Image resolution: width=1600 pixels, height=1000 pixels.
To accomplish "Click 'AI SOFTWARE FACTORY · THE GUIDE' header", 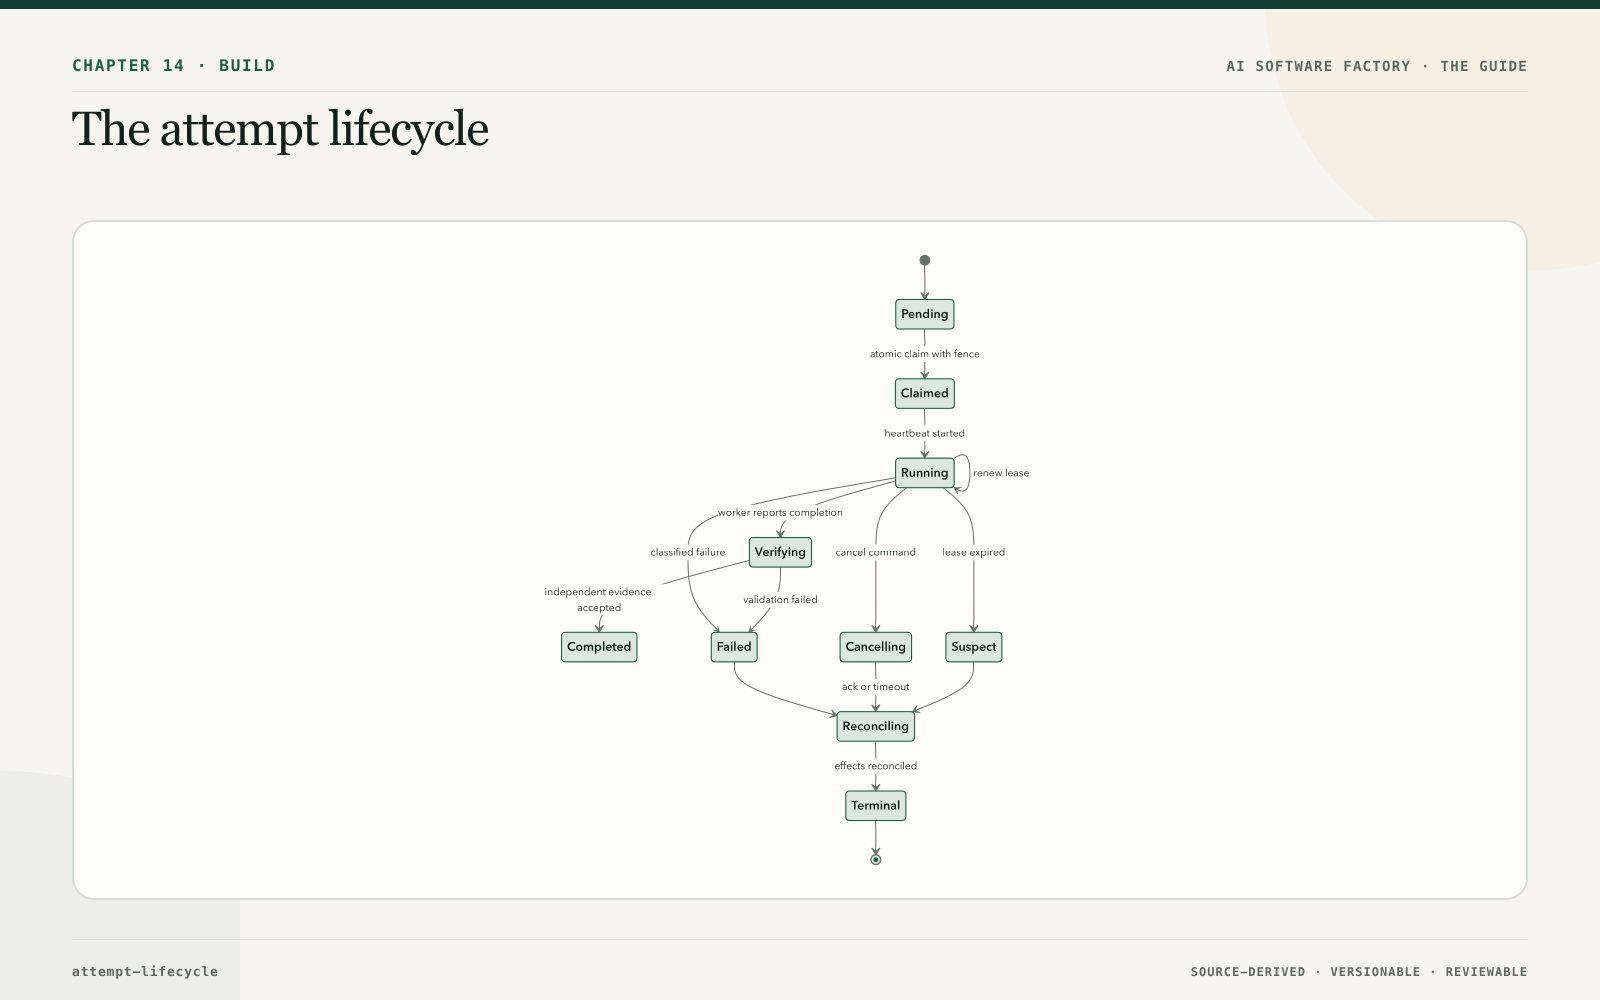I will (x=1377, y=66).
